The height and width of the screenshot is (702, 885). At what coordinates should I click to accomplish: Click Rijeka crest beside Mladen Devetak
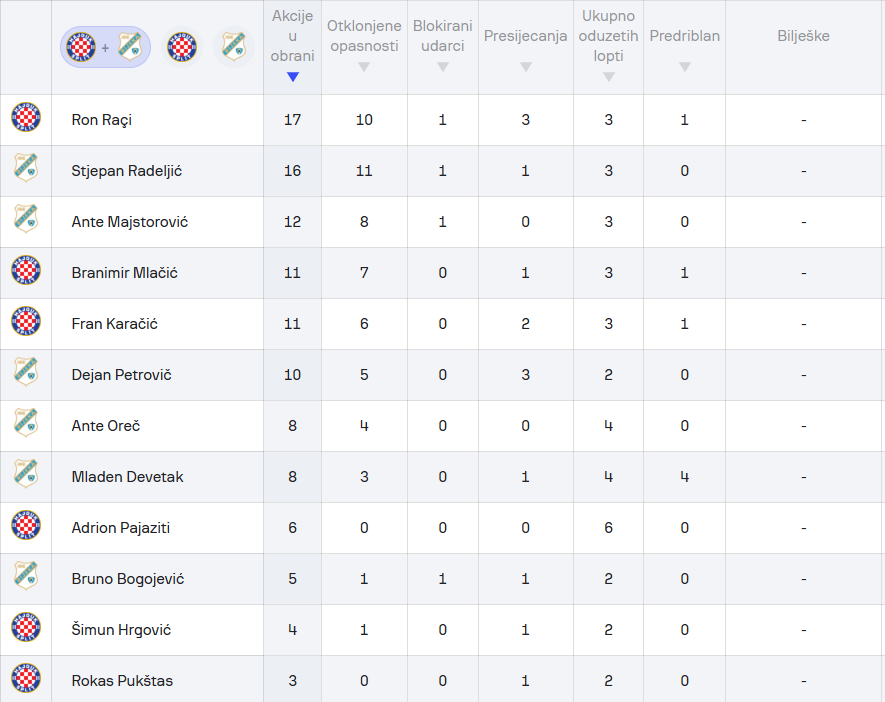(x=26, y=474)
